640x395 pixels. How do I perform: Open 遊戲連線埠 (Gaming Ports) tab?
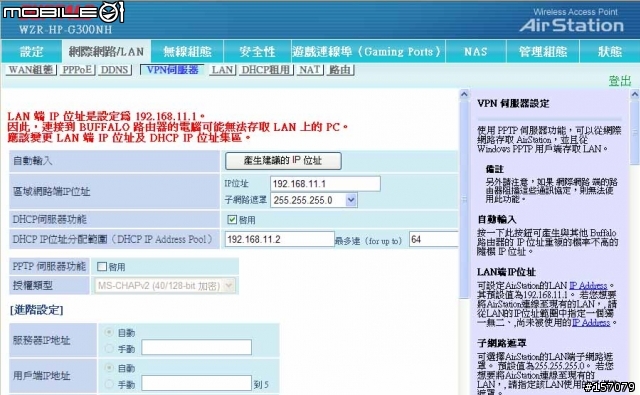tap(368, 51)
